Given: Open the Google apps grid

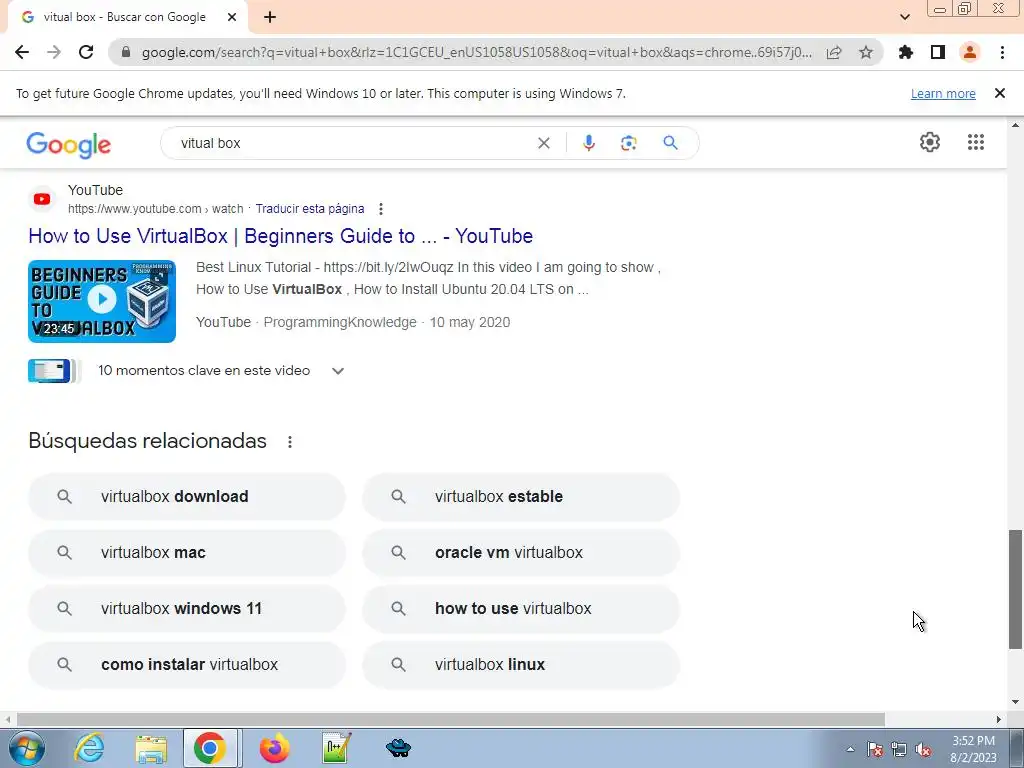Looking at the screenshot, I should pos(976,142).
